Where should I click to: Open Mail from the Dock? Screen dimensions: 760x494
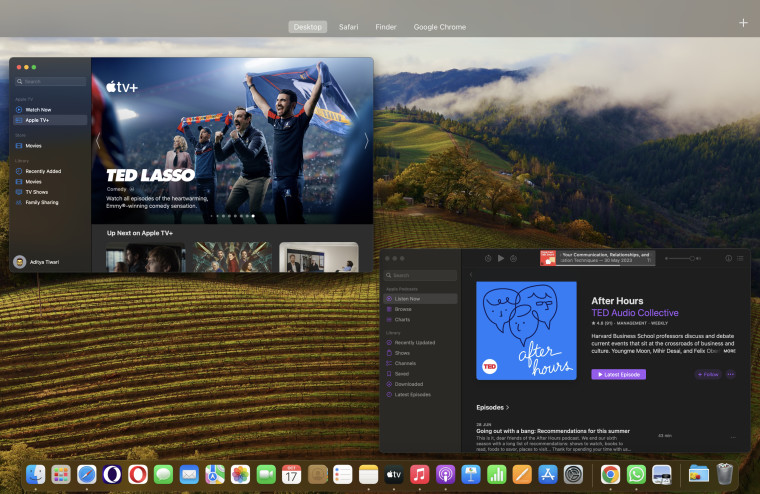pos(189,474)
